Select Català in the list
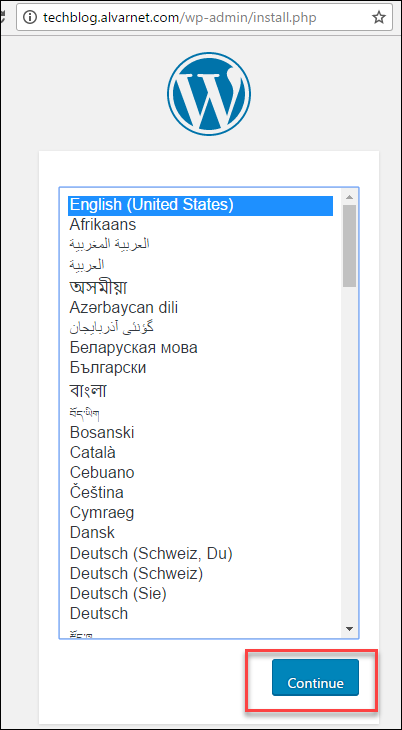The height and width of the screenshot is (730, 402). coord(201,453)
